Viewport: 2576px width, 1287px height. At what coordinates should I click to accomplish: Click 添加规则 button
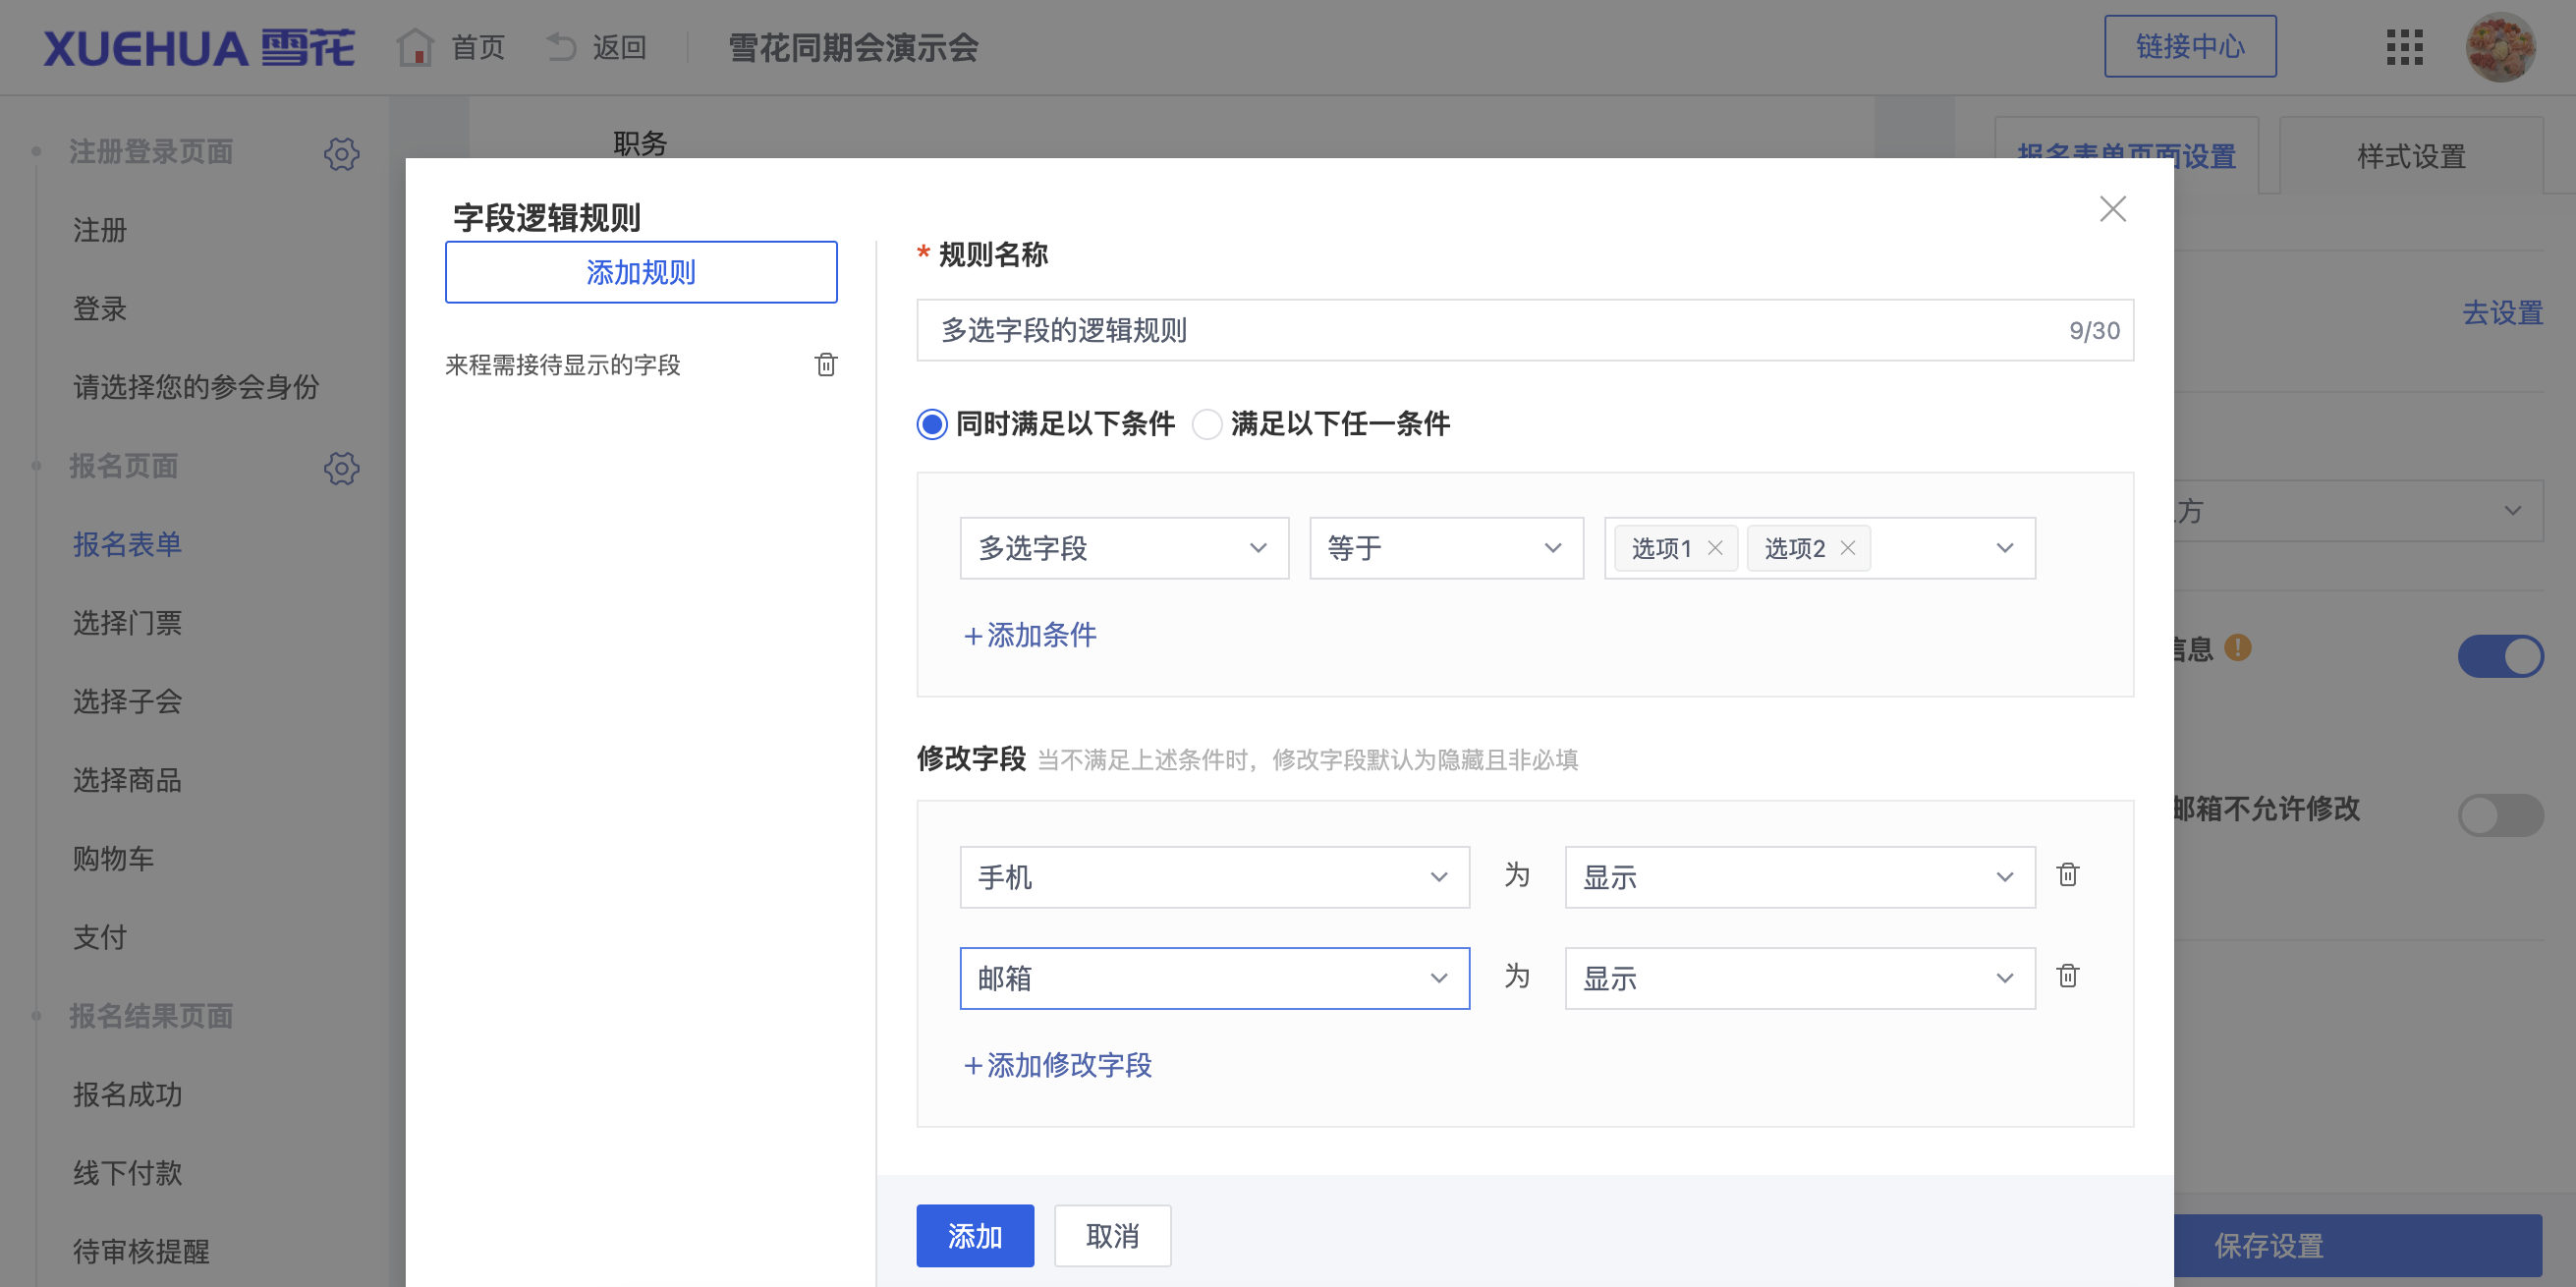coord(641,272)
